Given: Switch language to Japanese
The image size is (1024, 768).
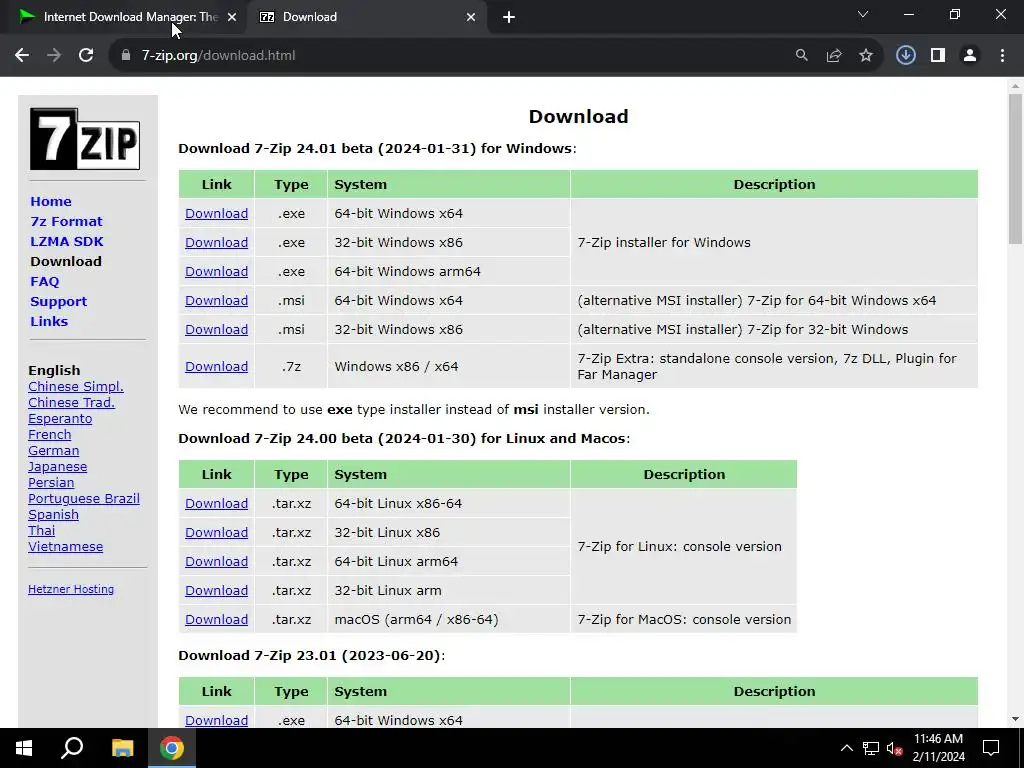Looking at the screenshot, I should 57,467.
